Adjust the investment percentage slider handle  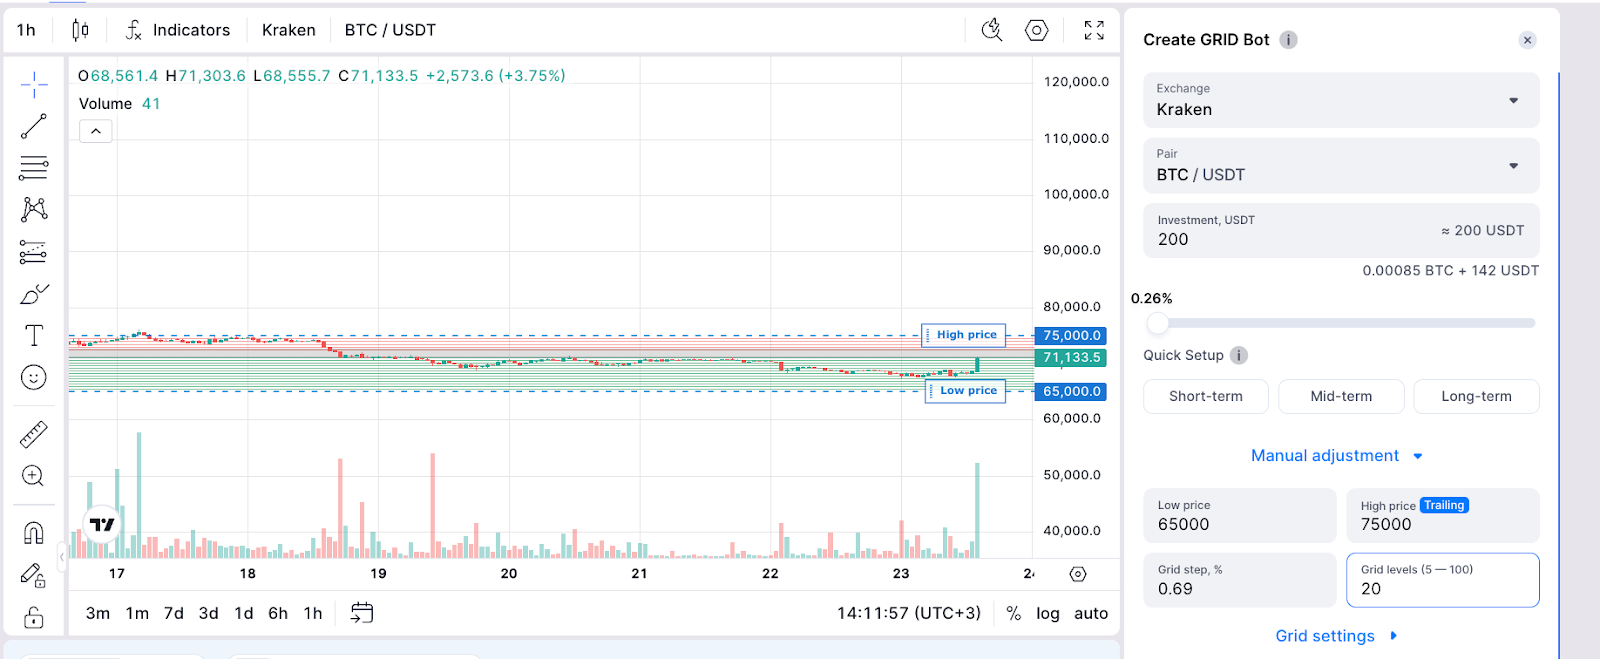(x=1158, y=323)
